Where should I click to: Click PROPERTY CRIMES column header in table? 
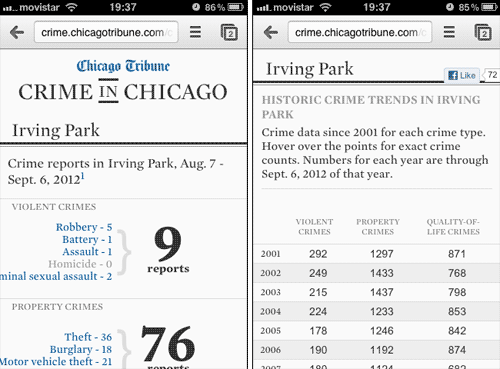[x=378, y=227]
